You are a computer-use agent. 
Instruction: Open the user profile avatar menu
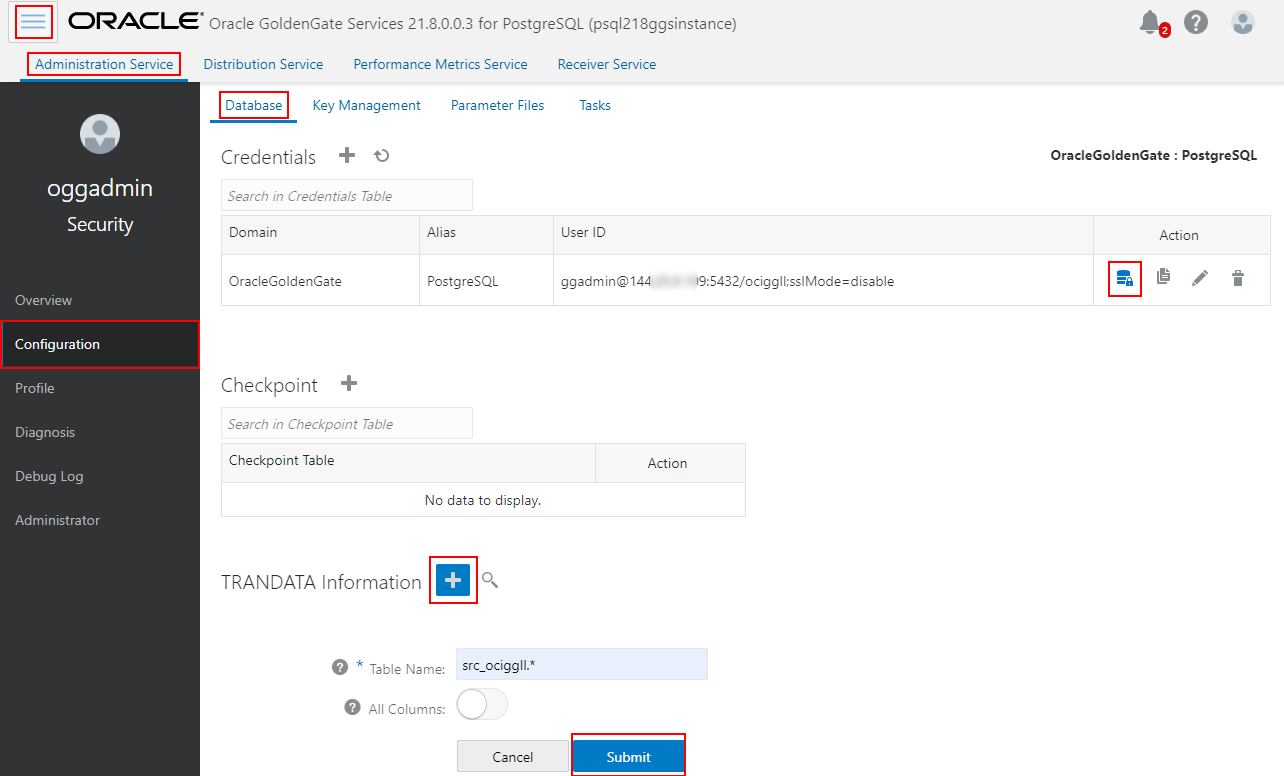pos(1242,21)
